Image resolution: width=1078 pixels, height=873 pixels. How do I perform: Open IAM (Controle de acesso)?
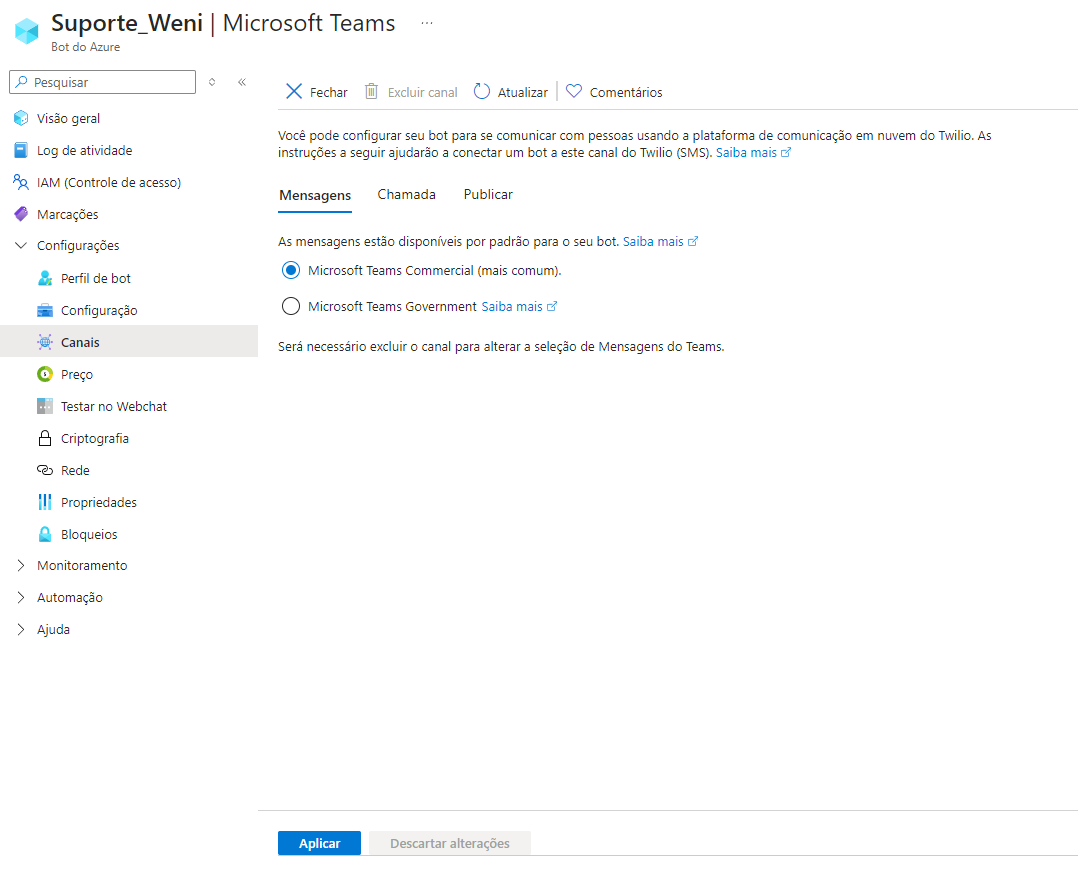pos(110,182)
